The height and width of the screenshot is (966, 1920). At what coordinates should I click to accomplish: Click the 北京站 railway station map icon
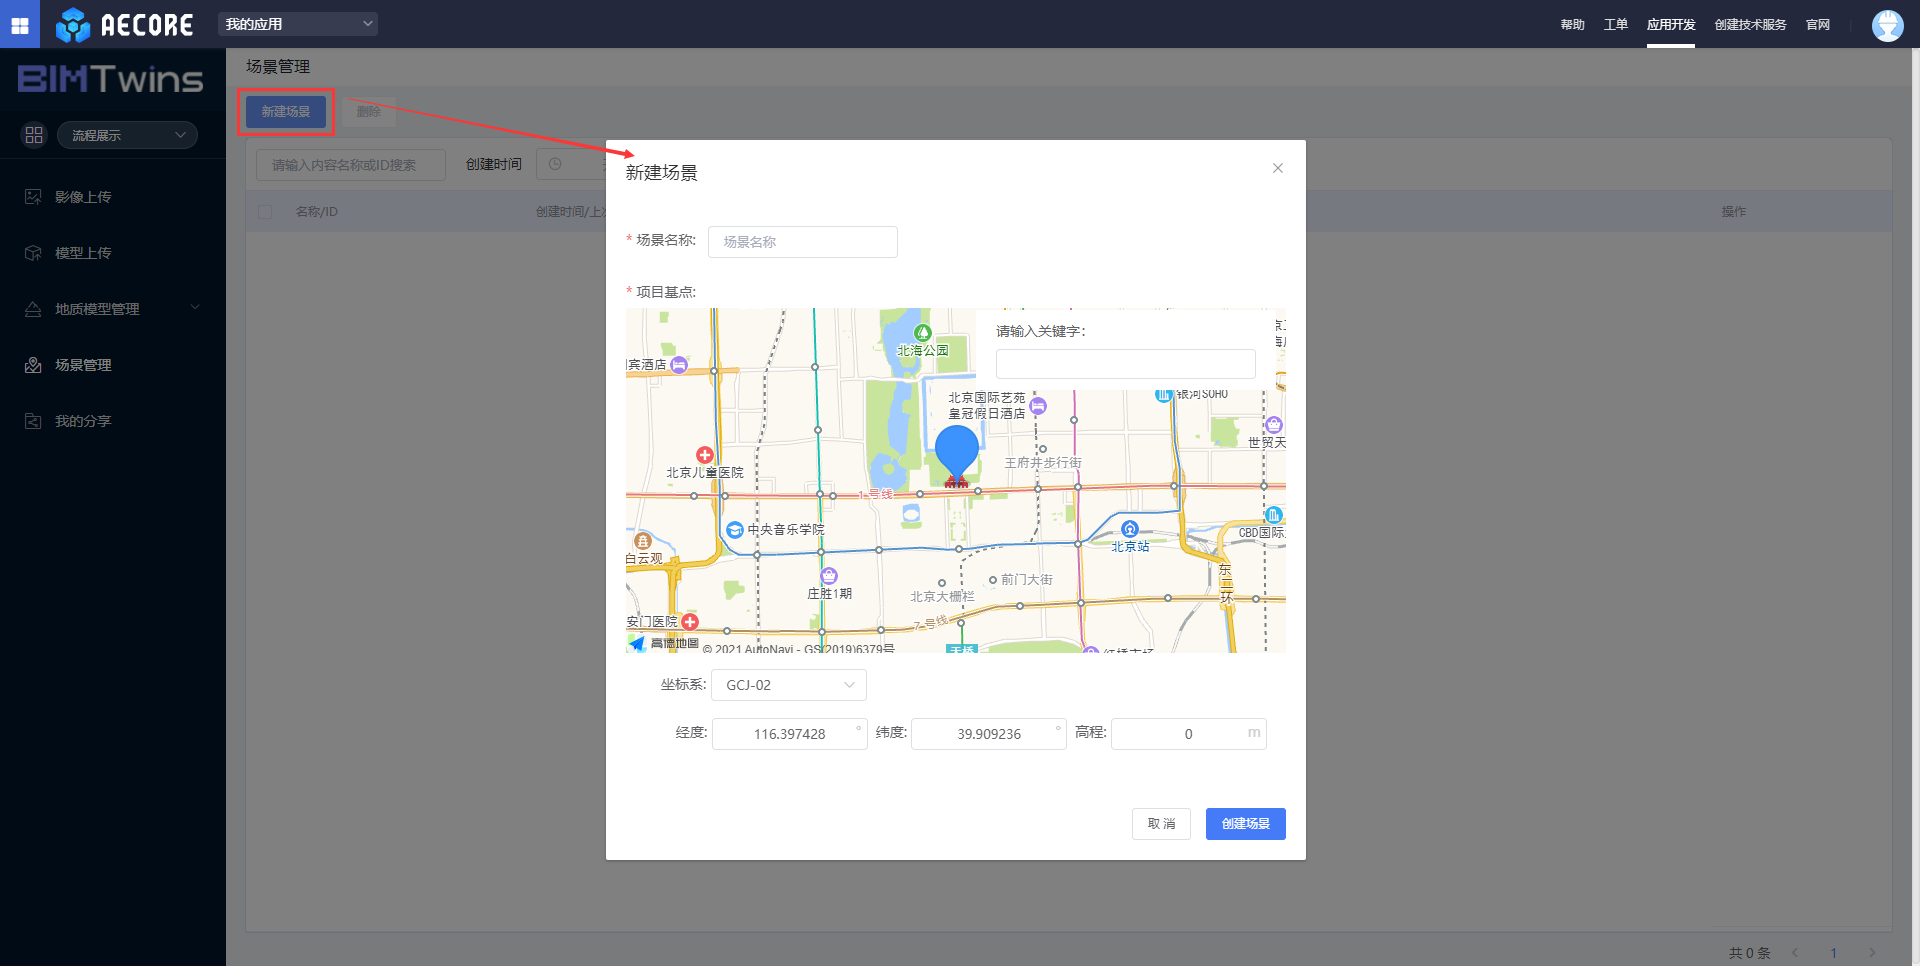click(1129, 529)
